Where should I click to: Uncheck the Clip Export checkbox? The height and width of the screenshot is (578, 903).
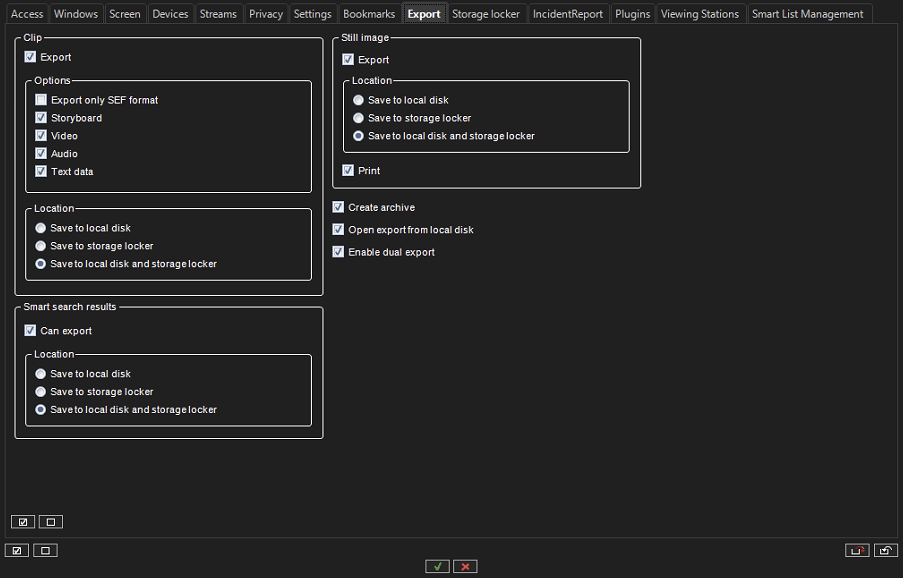30,56
